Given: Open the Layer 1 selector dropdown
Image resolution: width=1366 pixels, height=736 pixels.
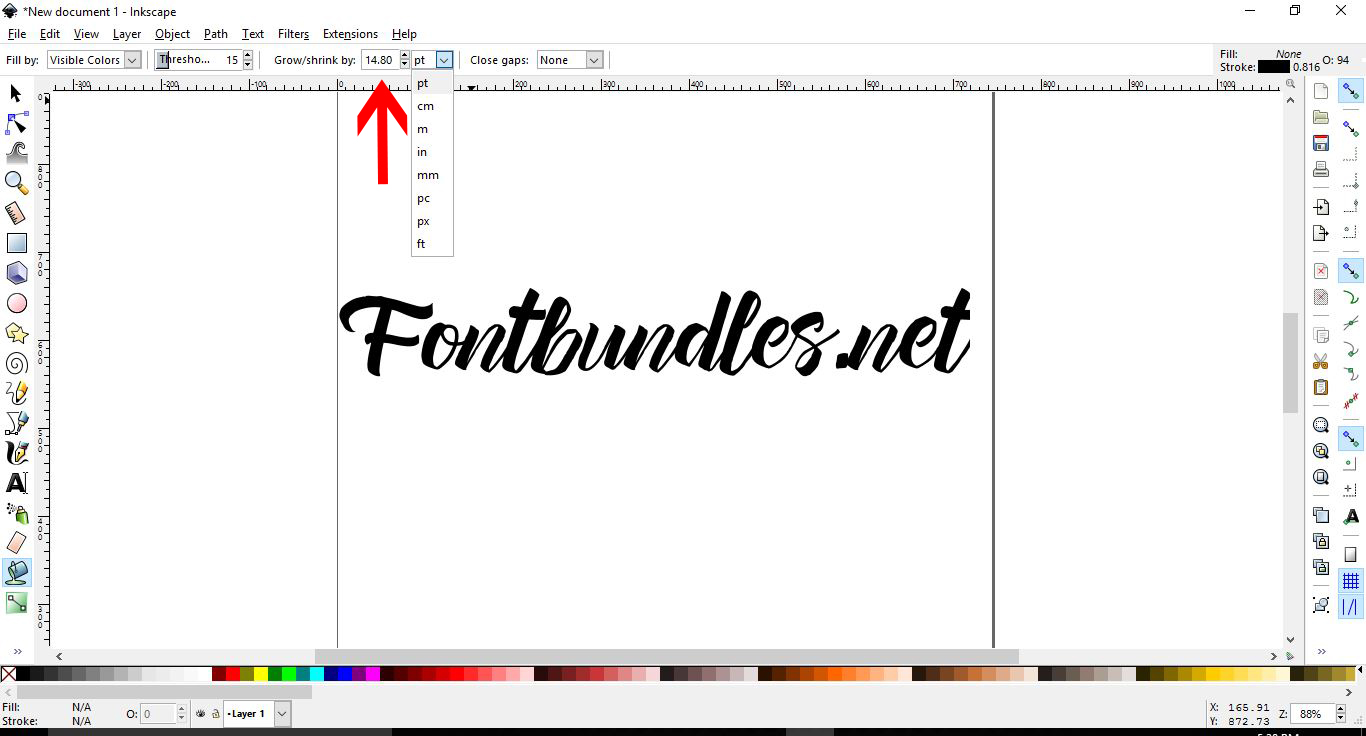Looking at the screenshot, I should [258, 714].
